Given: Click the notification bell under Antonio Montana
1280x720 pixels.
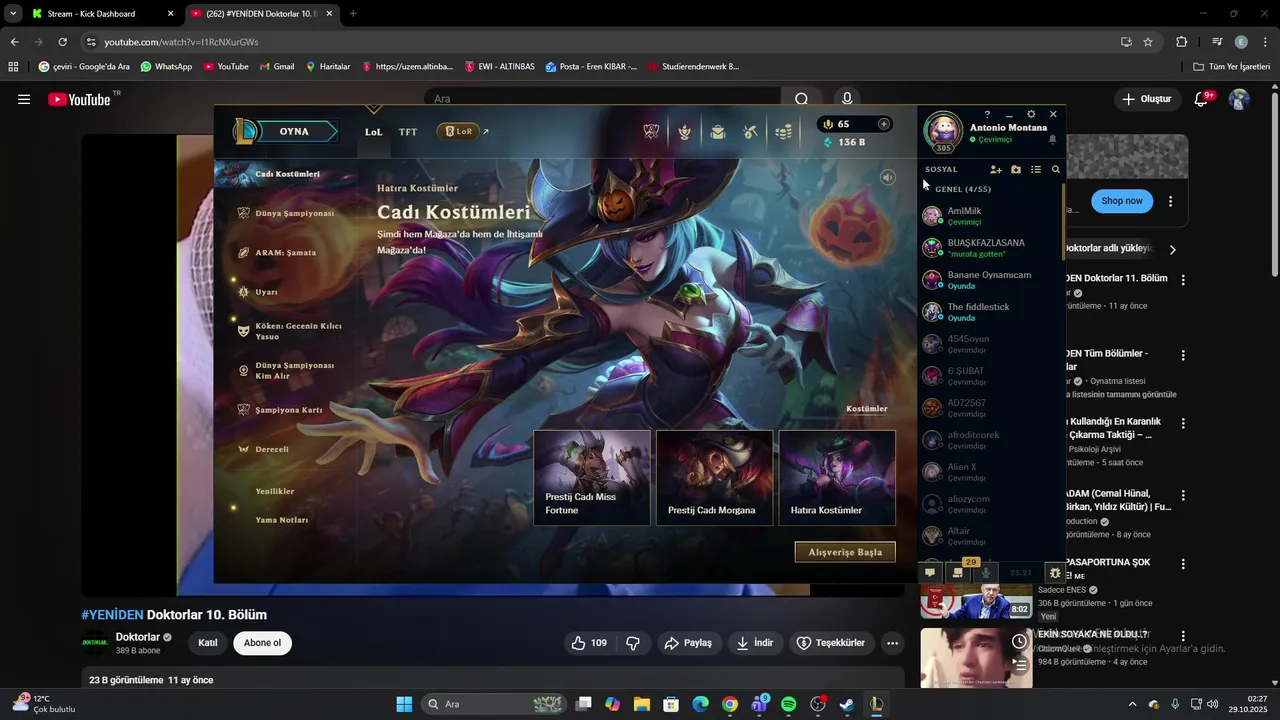Looking at the screenshot, I should coord(1052,140).
